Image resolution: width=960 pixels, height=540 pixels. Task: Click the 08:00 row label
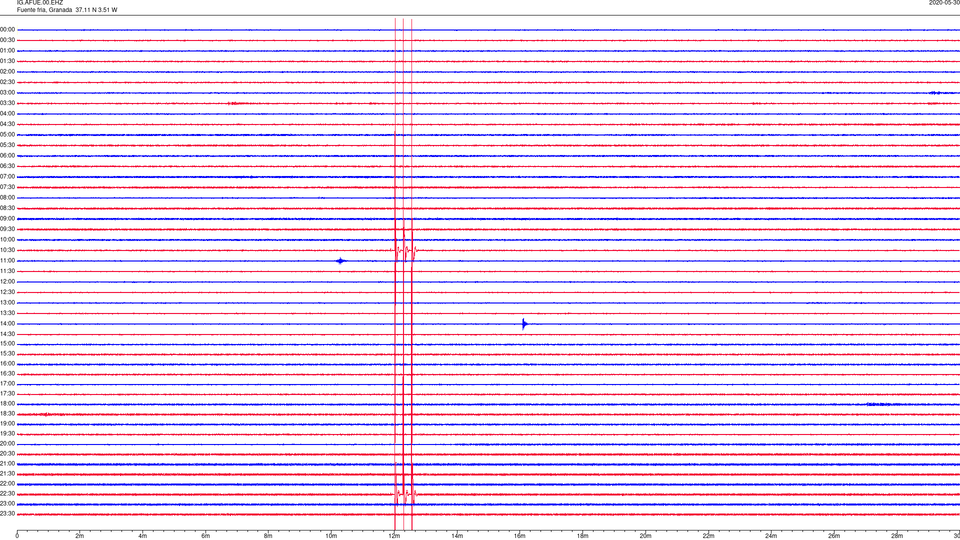click(7, 198)
